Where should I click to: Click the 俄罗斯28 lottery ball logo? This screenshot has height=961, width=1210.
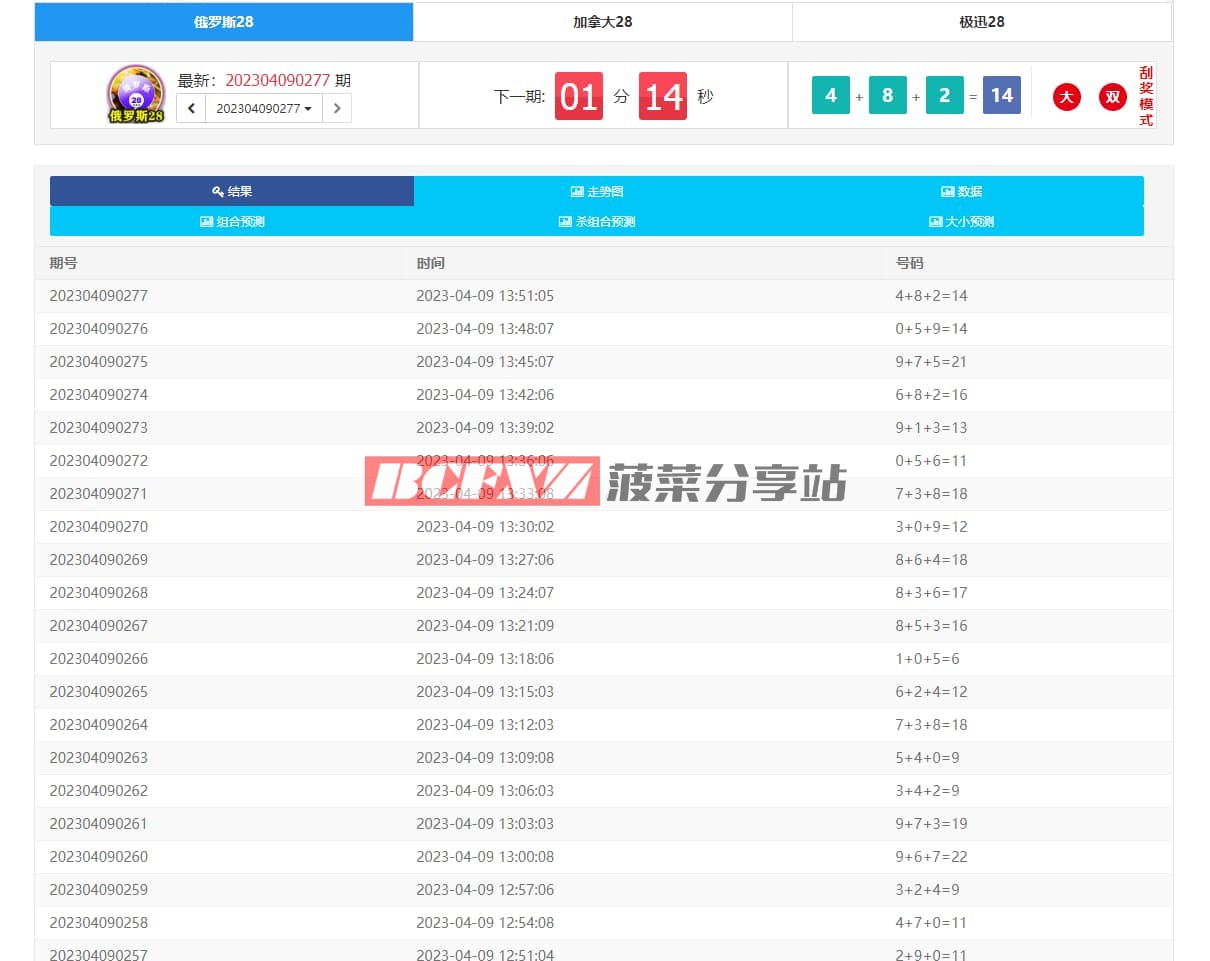tap(136, 95)
